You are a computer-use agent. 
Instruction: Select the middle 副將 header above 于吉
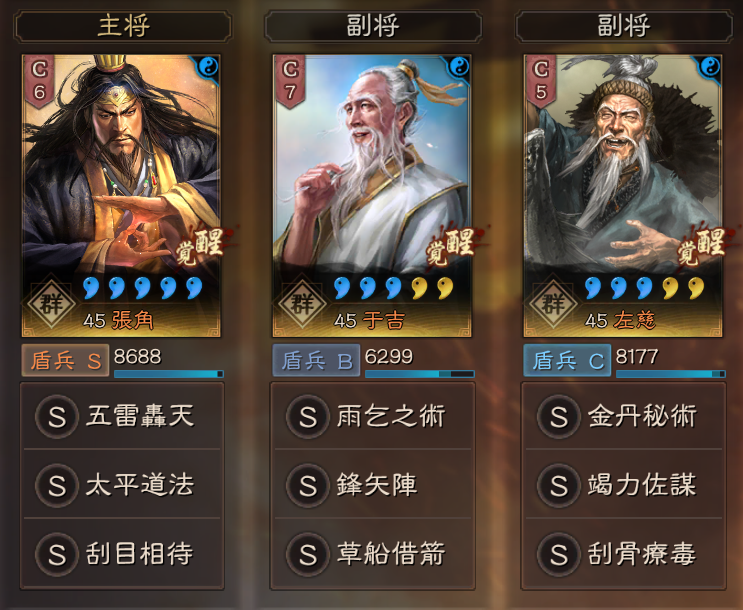(x=373, y=26)
